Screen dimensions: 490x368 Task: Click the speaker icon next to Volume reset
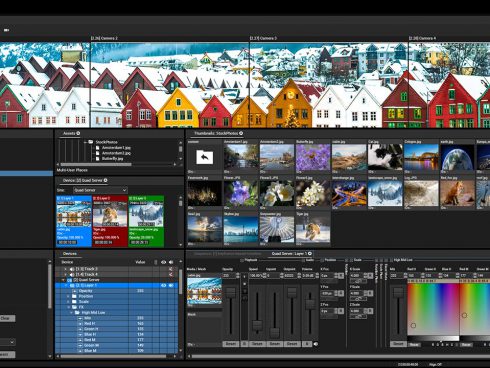[316, 344]
